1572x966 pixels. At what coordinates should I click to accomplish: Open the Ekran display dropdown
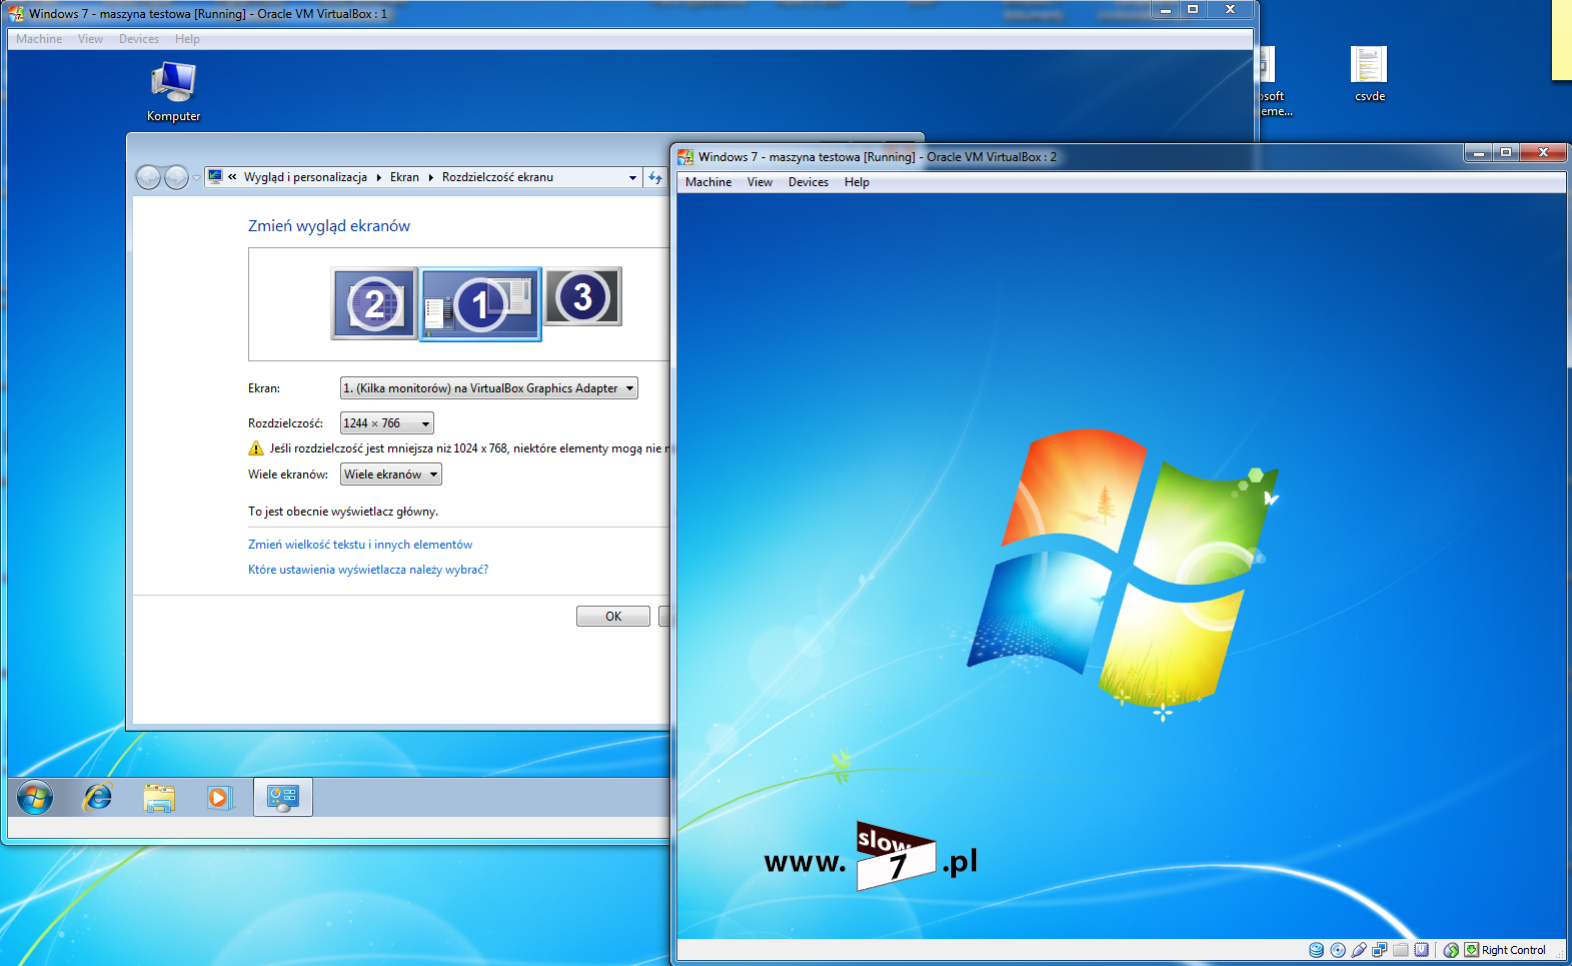(489, 388)
